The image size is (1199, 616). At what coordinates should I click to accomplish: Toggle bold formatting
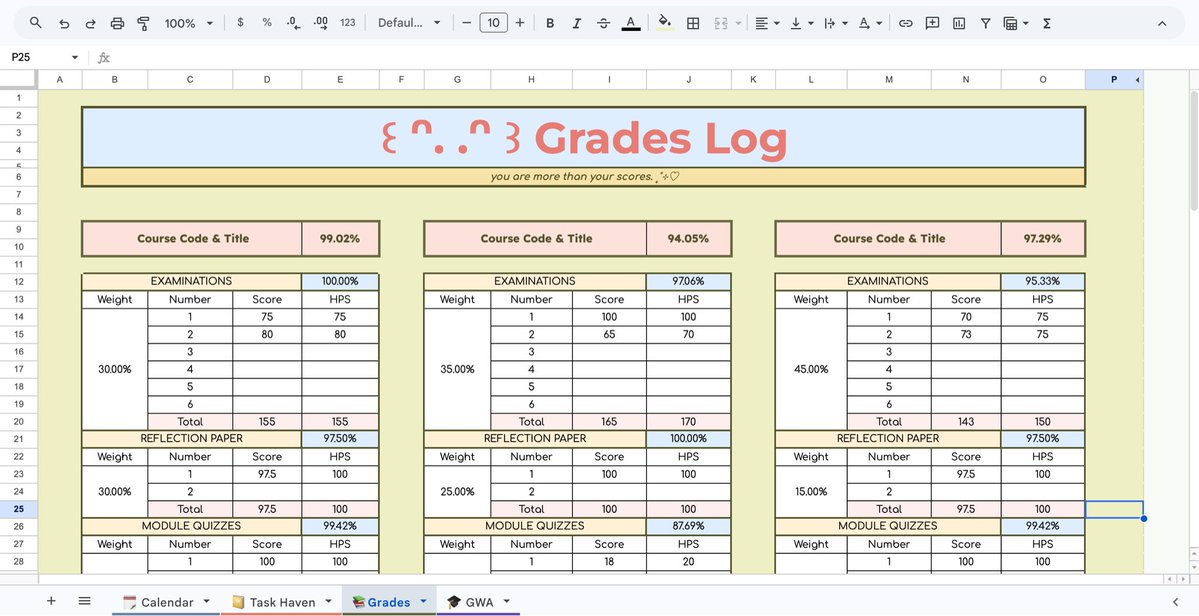click(x=550, y=23)
